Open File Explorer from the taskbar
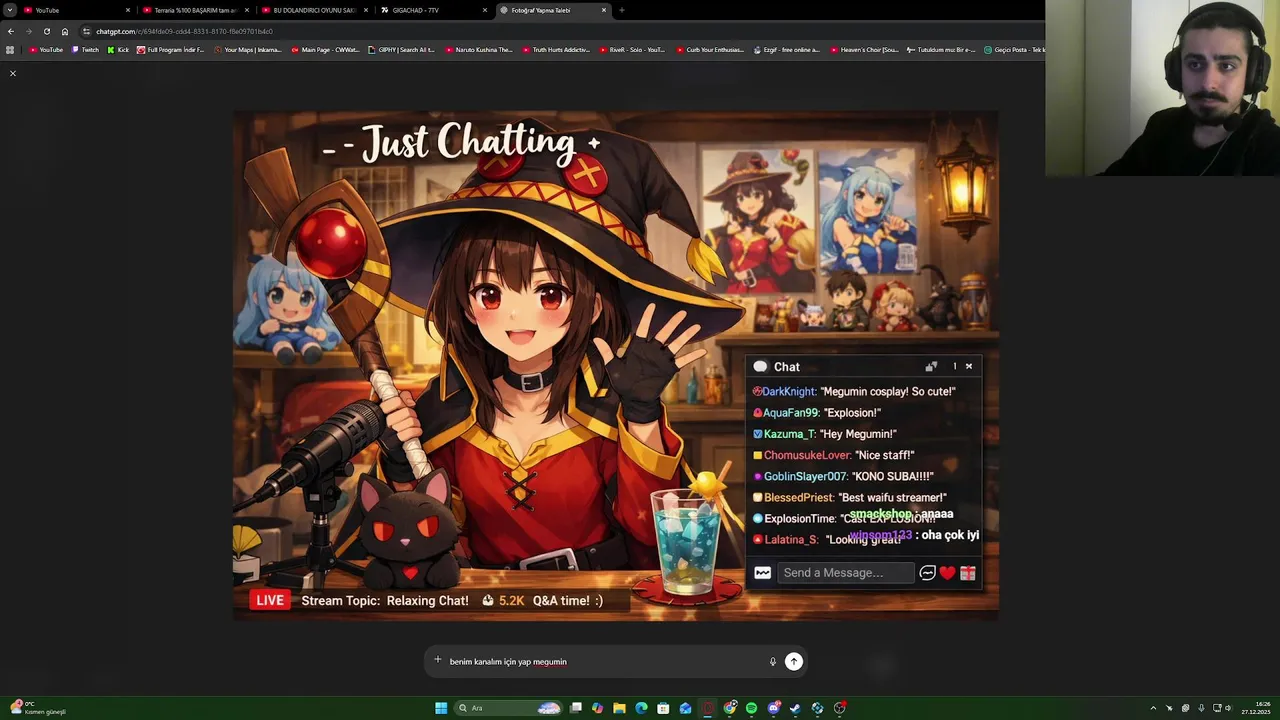 point(619,708)
